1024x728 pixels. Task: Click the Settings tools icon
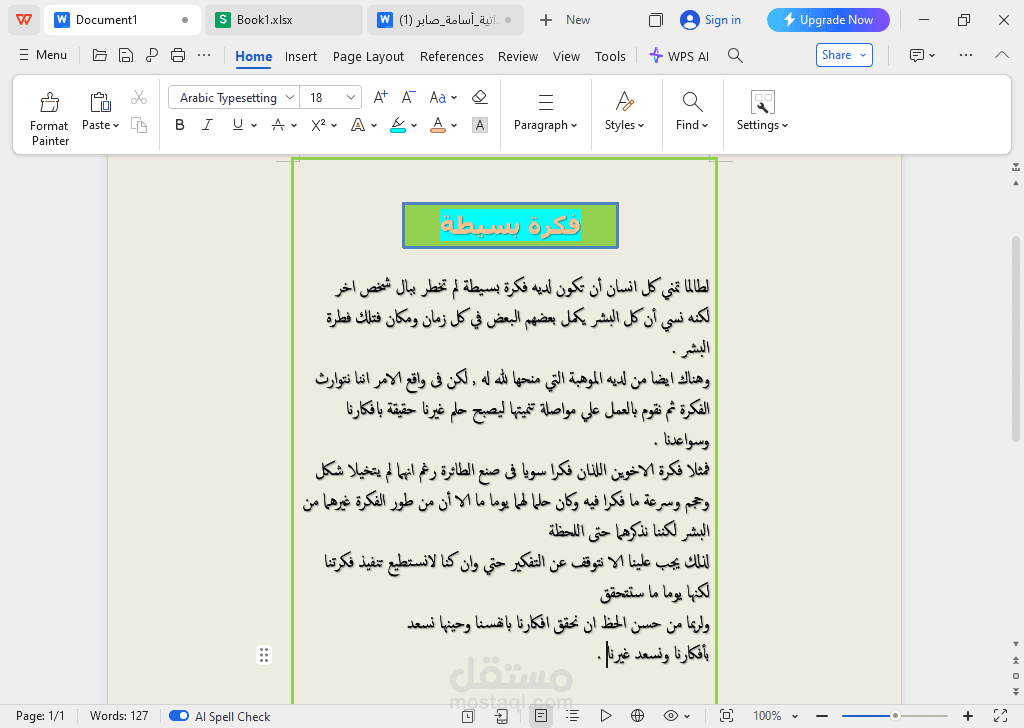(762, 103)
